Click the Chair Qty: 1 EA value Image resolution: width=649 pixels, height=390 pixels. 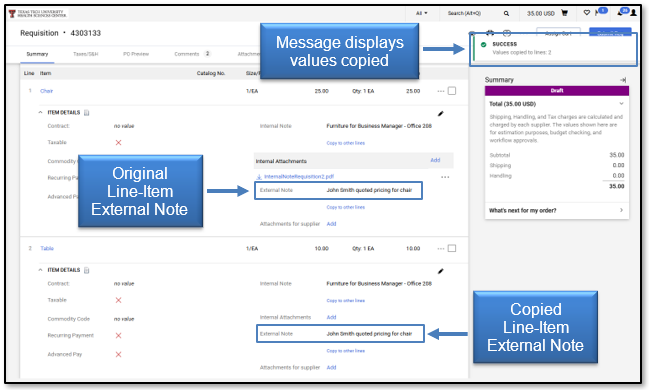tap(363, 91)
